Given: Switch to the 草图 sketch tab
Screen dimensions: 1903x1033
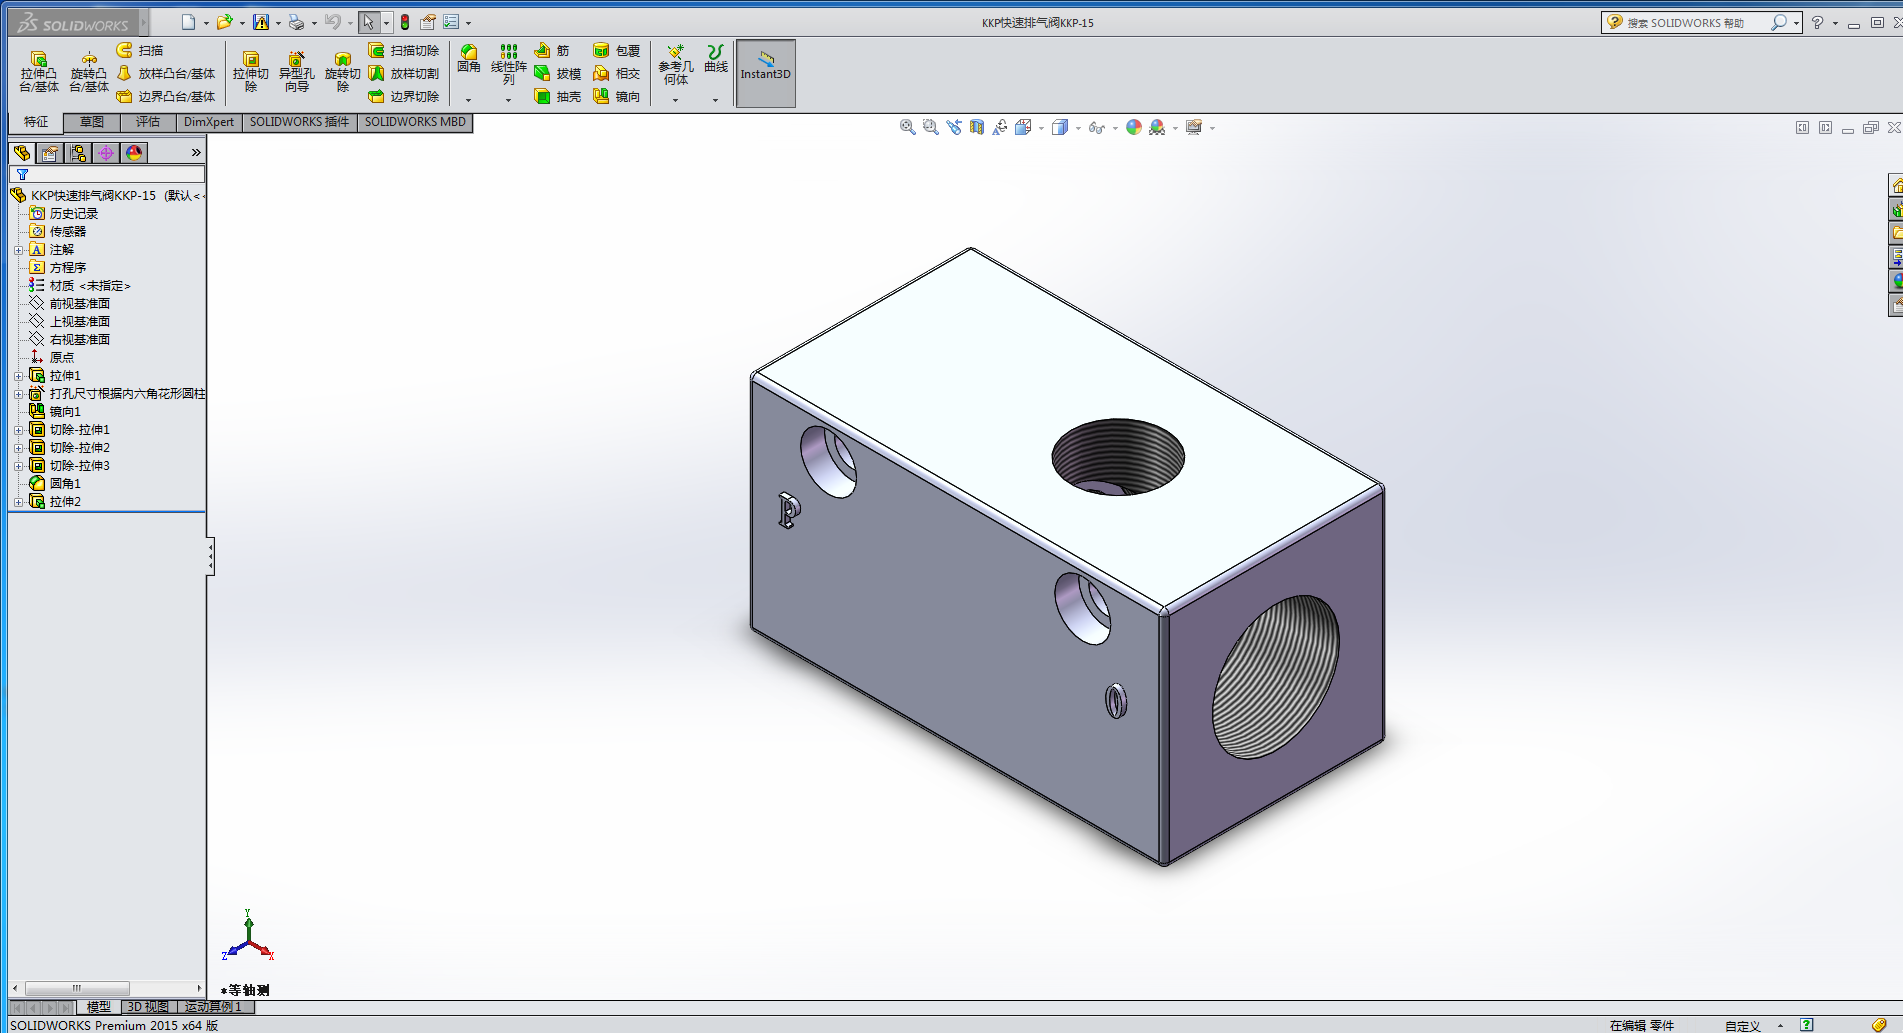Looking at the screenshot, I should pyautogui.click(x=92, y=122).
